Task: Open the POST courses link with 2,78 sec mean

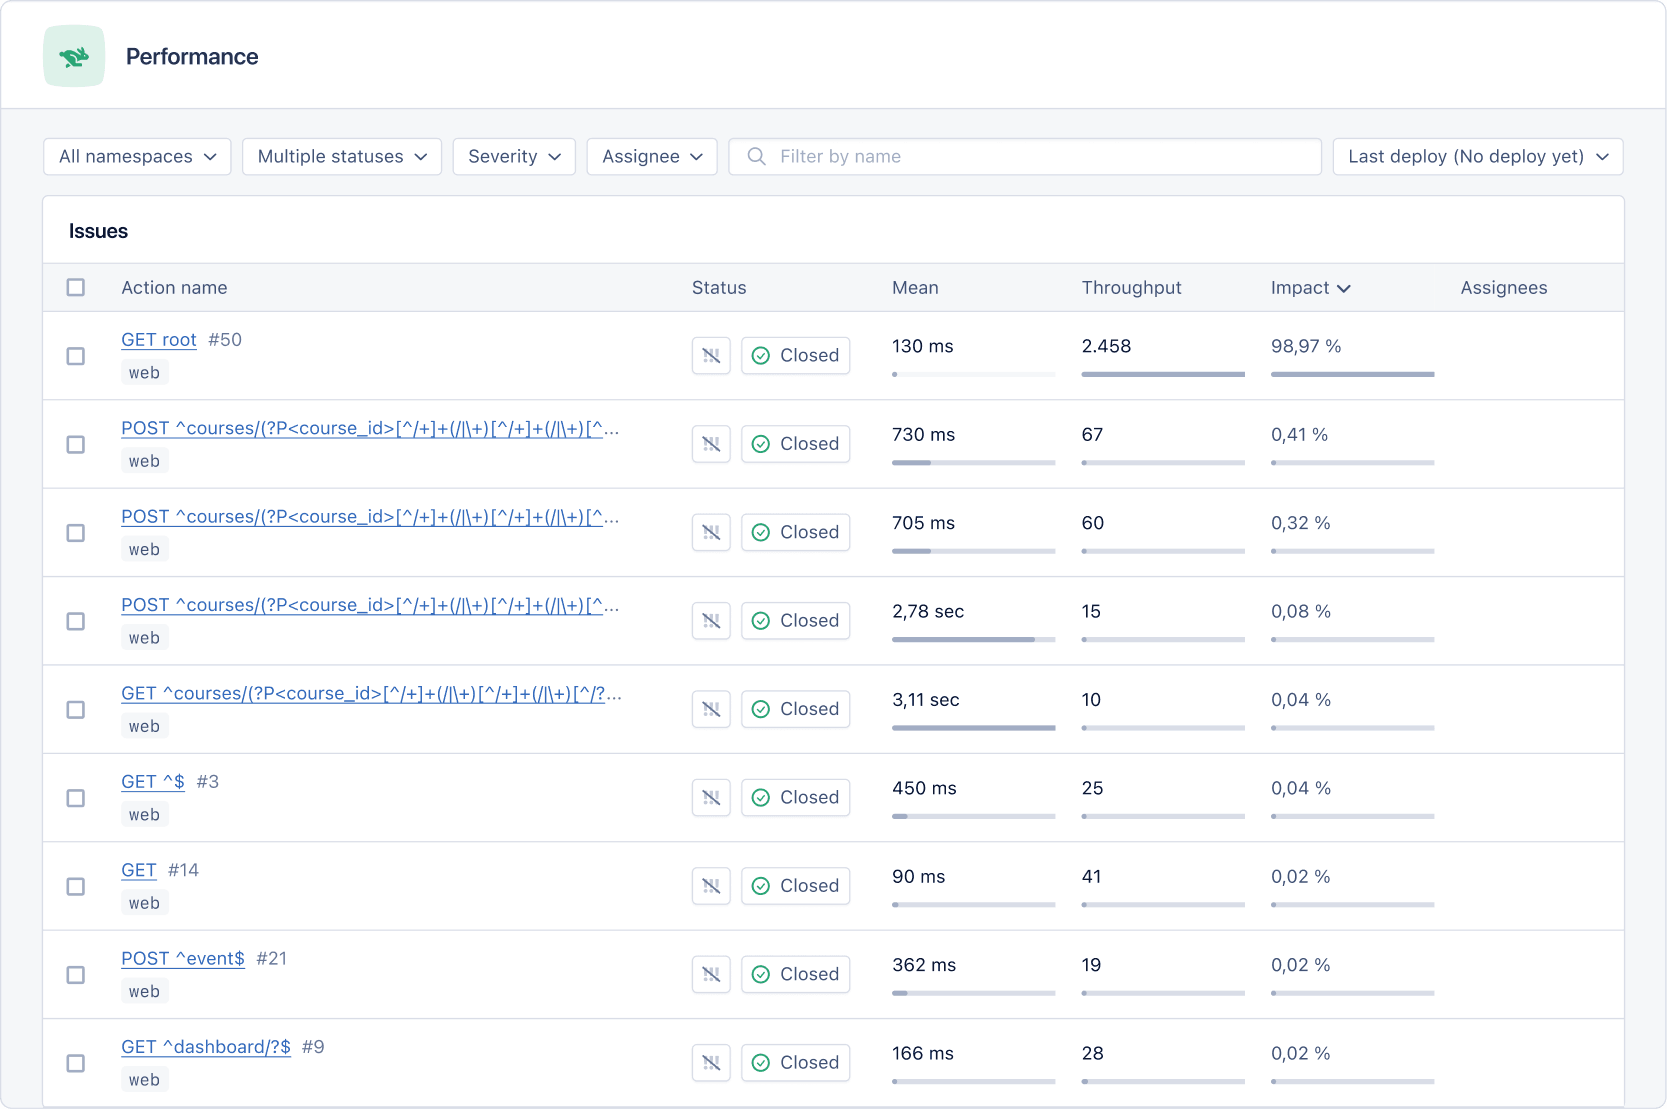Action: (370, 605)
